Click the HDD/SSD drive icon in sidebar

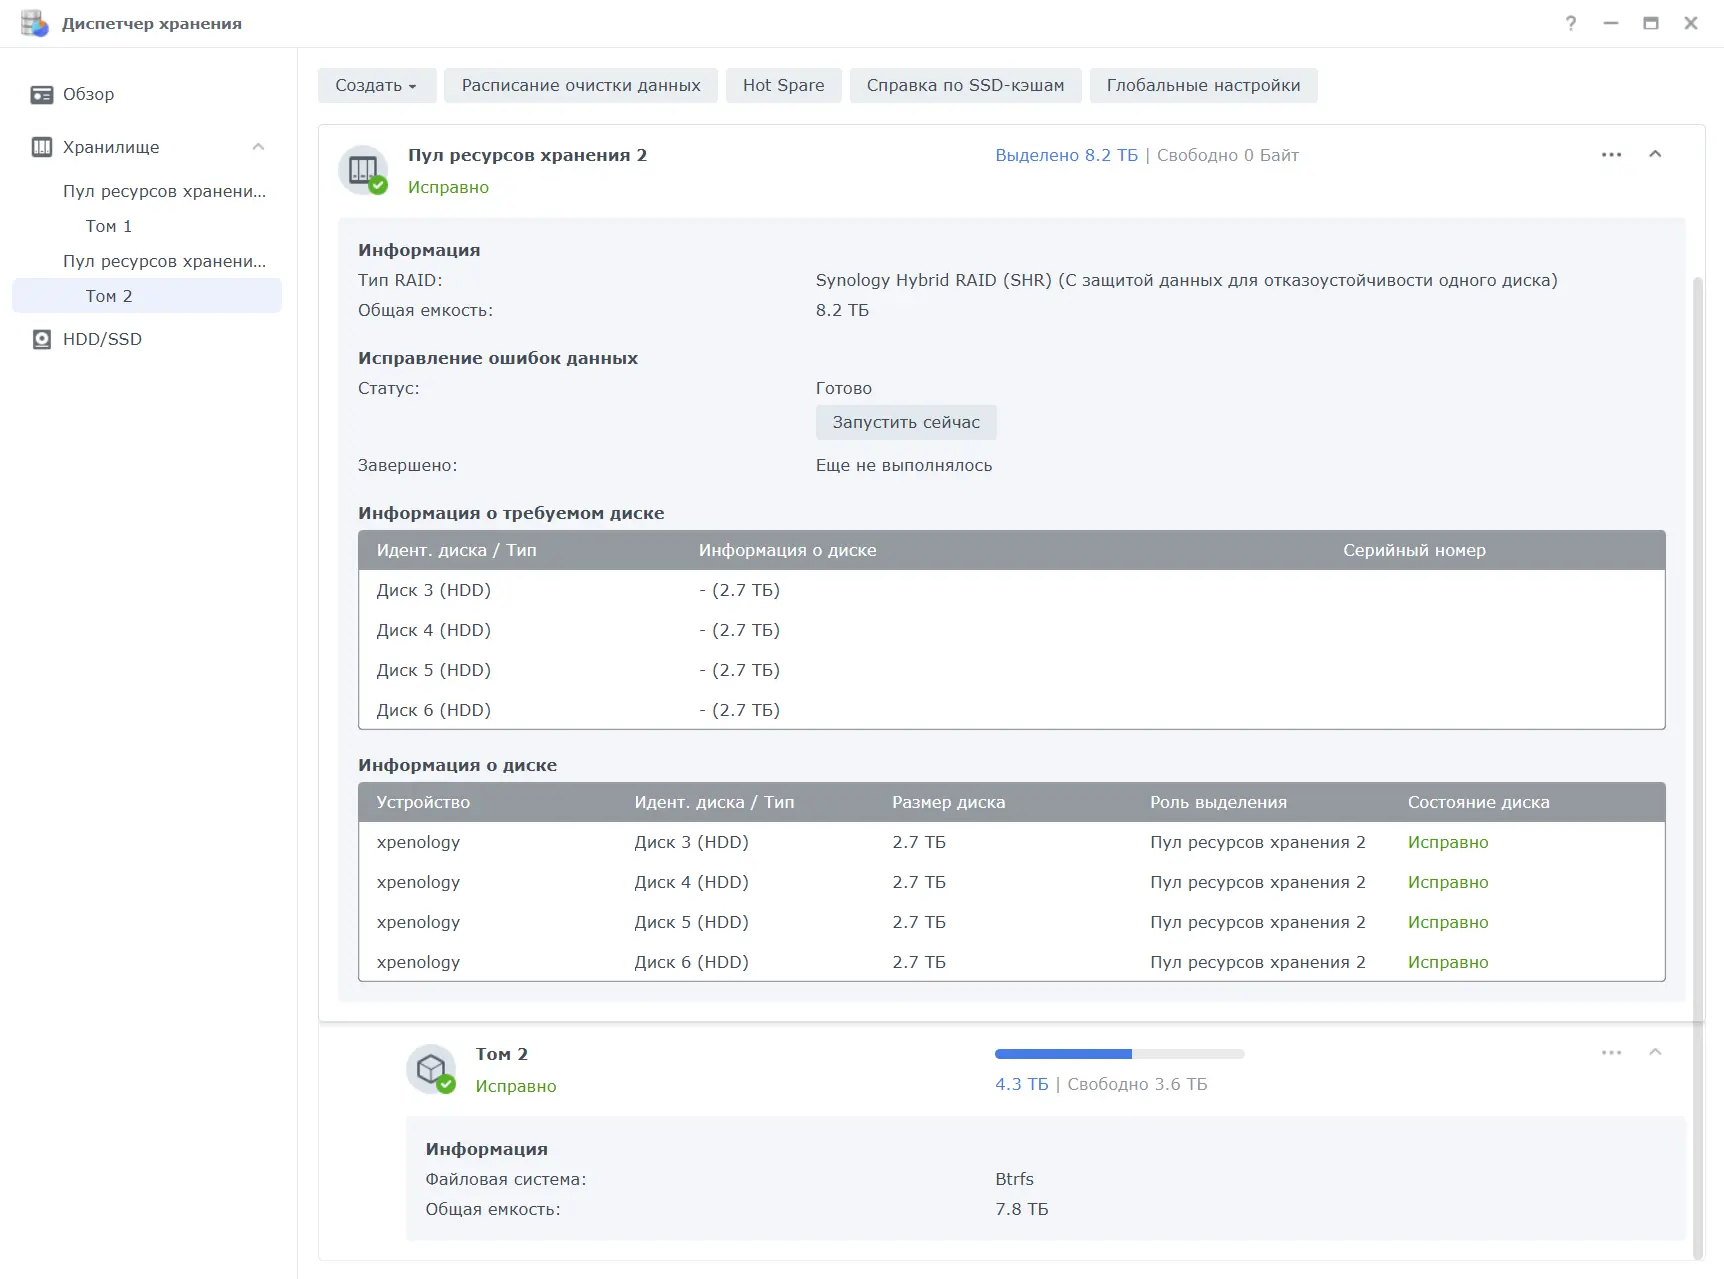pyautogui.click(x=41, y=339)
